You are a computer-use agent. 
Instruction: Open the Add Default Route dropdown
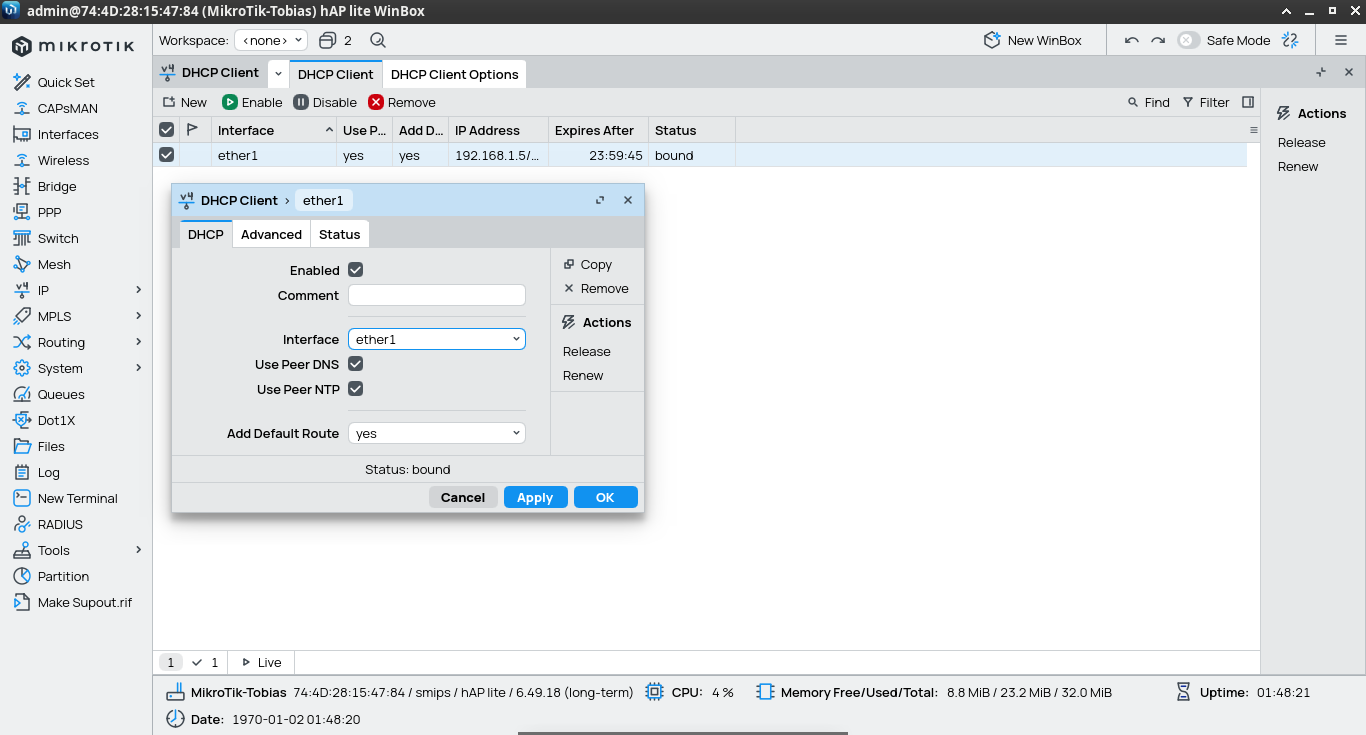click(x=436, y=433)
